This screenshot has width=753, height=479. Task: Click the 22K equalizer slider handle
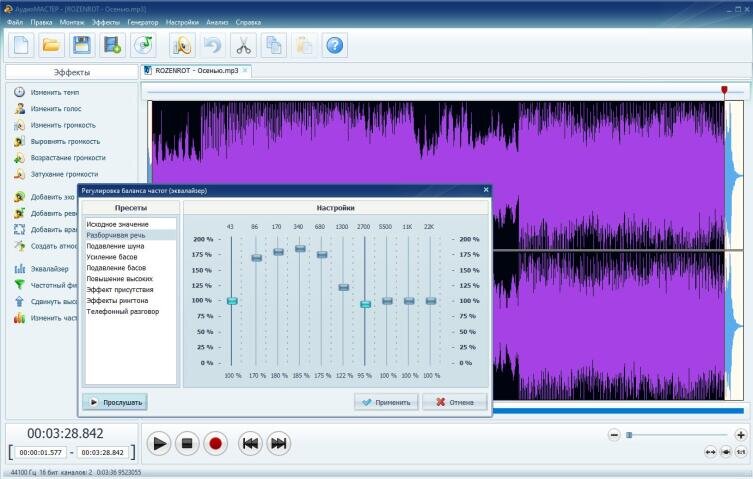pos(431,301)
